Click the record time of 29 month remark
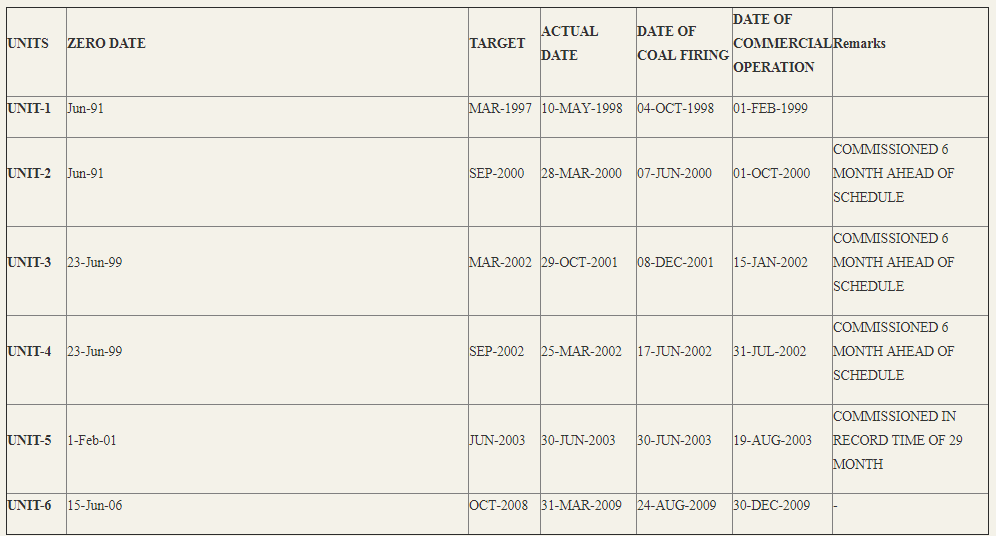This screenshot has height=546, width=996. point(898,440)
